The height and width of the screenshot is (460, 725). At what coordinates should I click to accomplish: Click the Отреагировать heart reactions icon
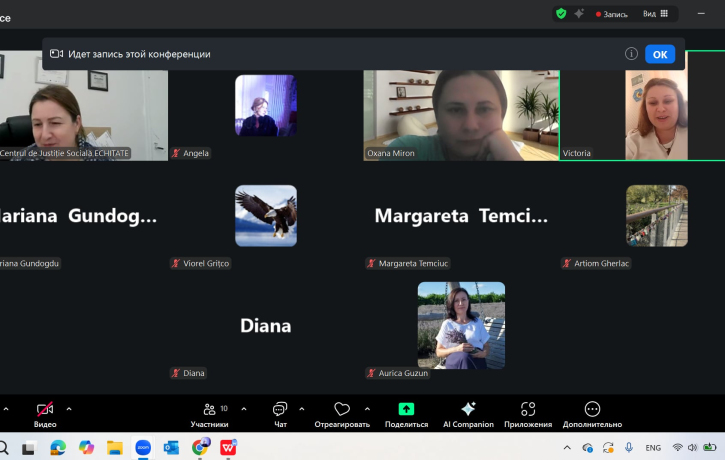[x=342, y=414]
